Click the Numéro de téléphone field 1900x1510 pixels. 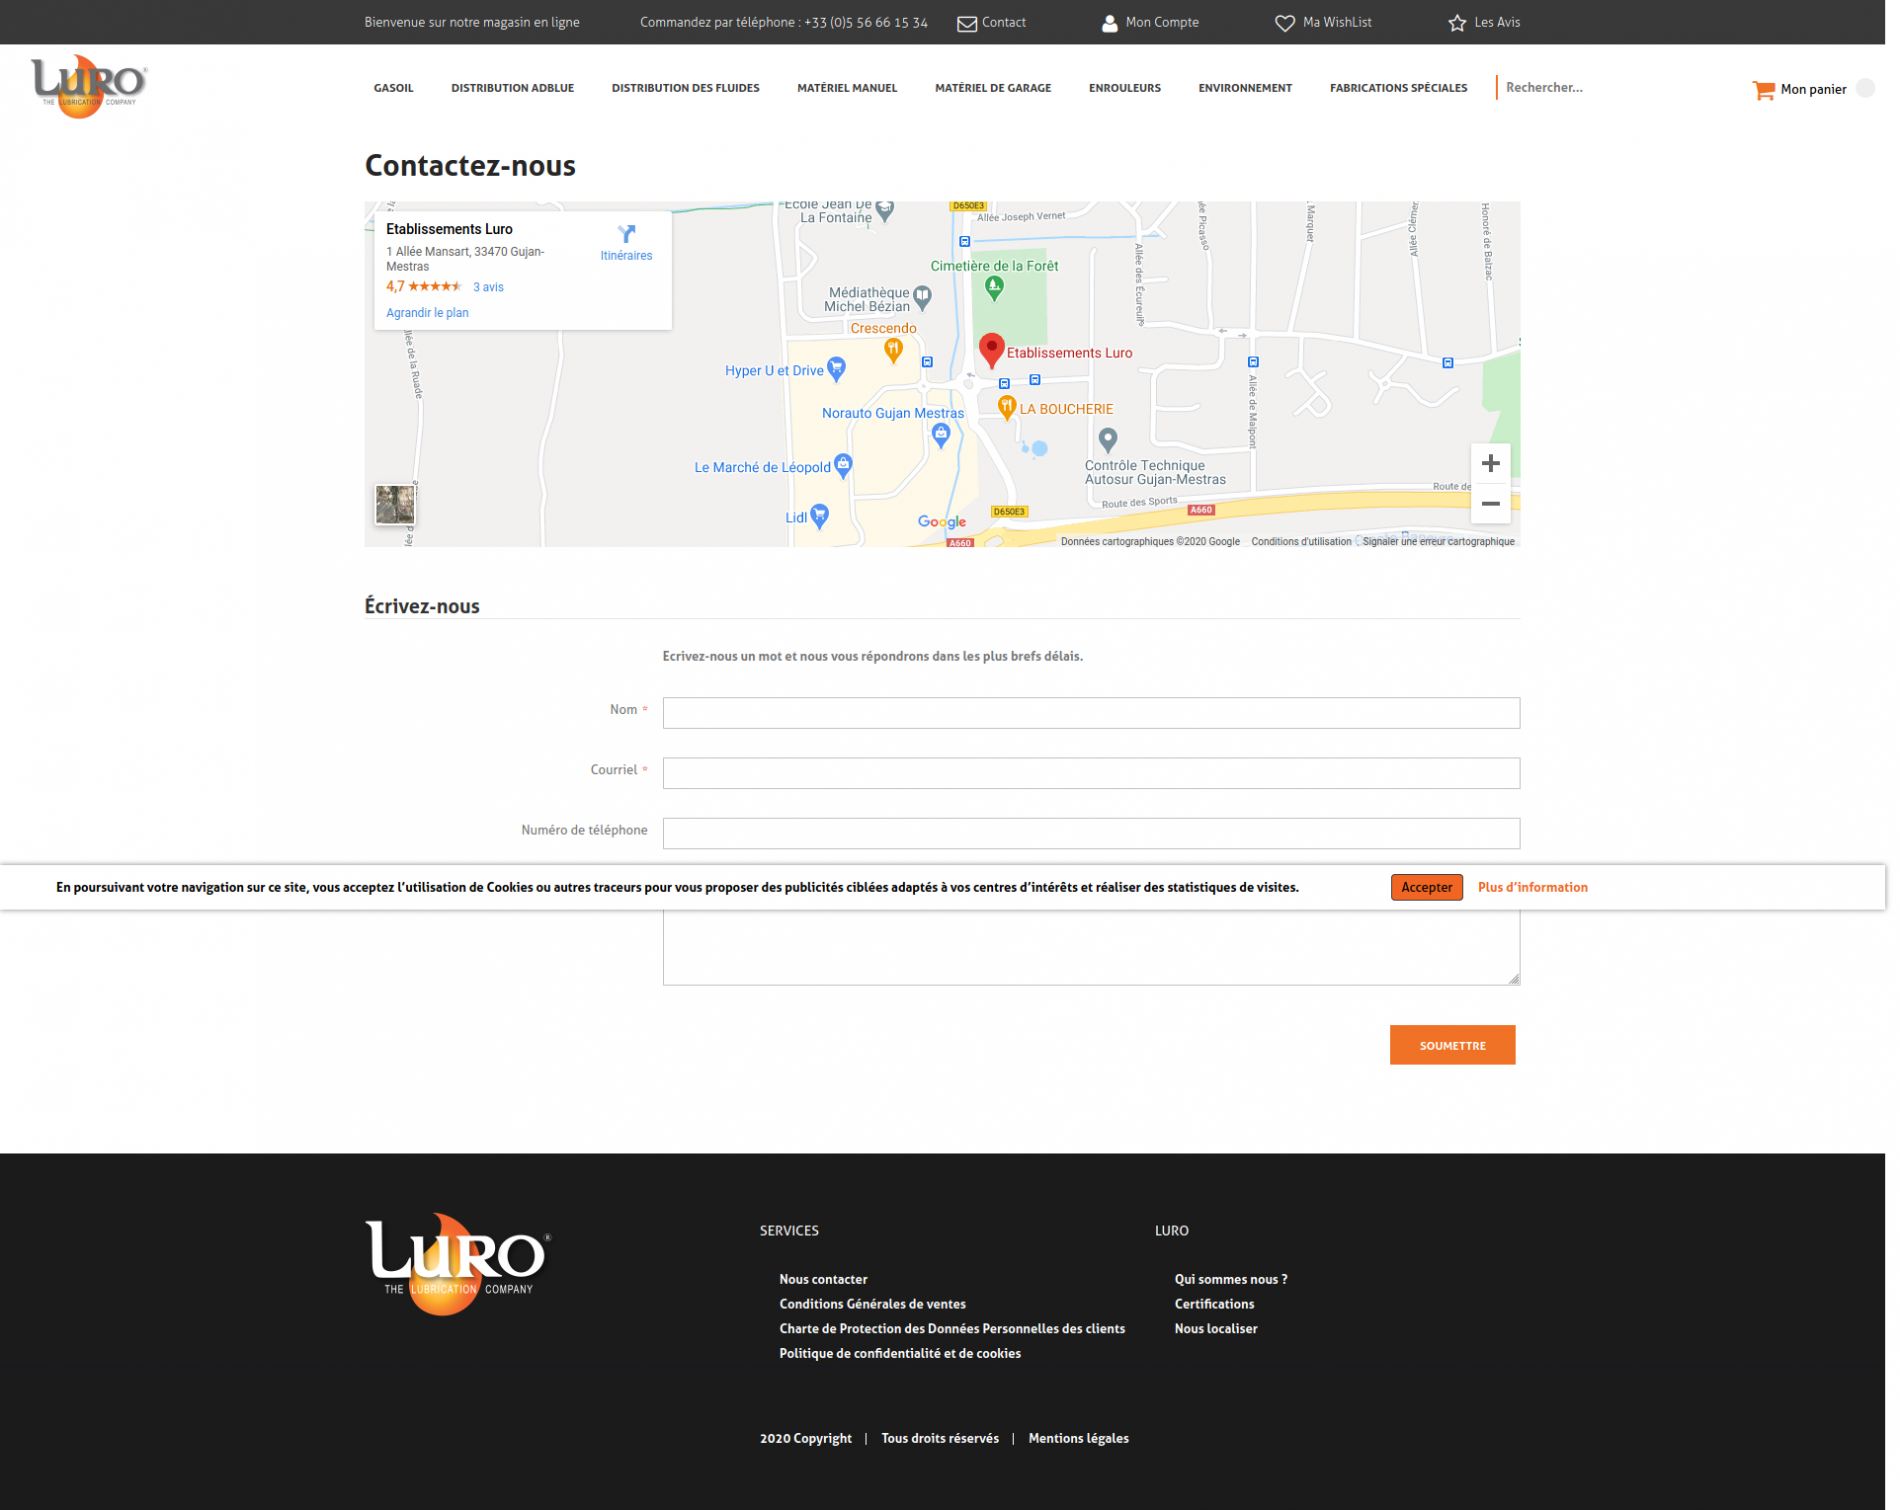click(1091, 833)
